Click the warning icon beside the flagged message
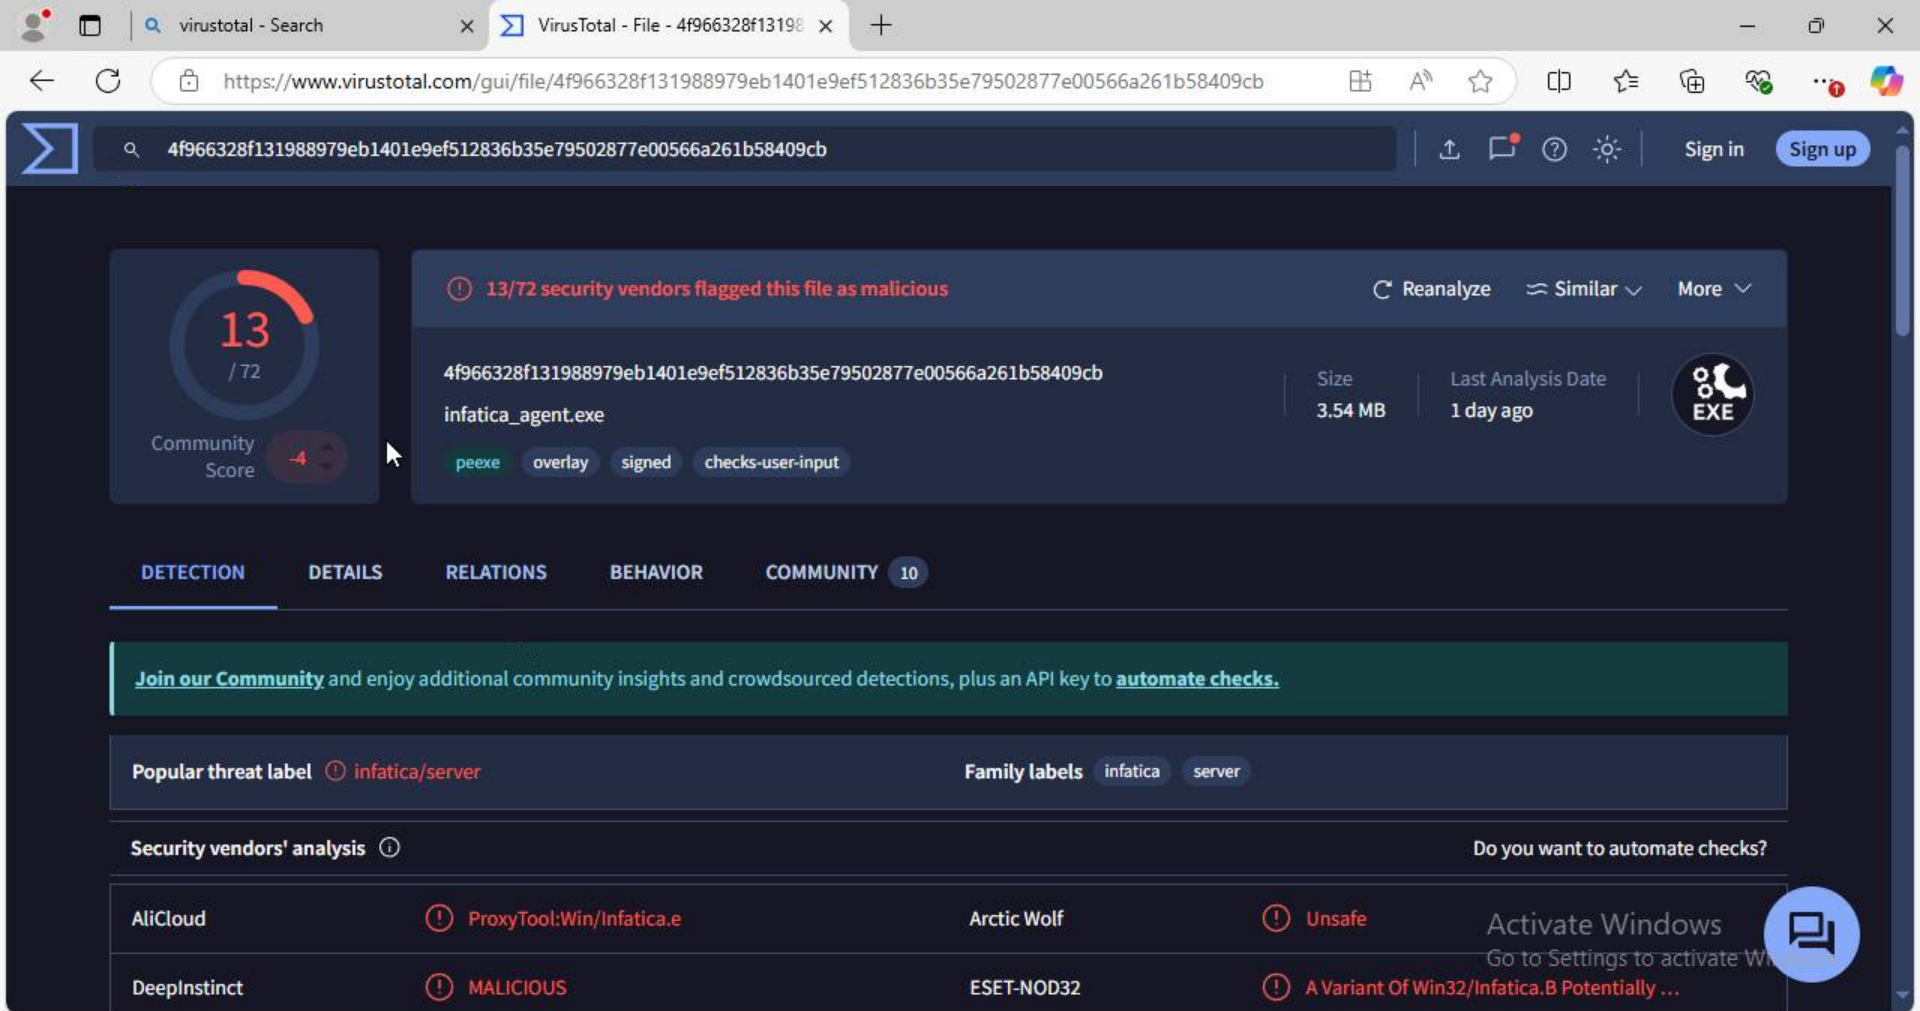 [x=459, y=289]
